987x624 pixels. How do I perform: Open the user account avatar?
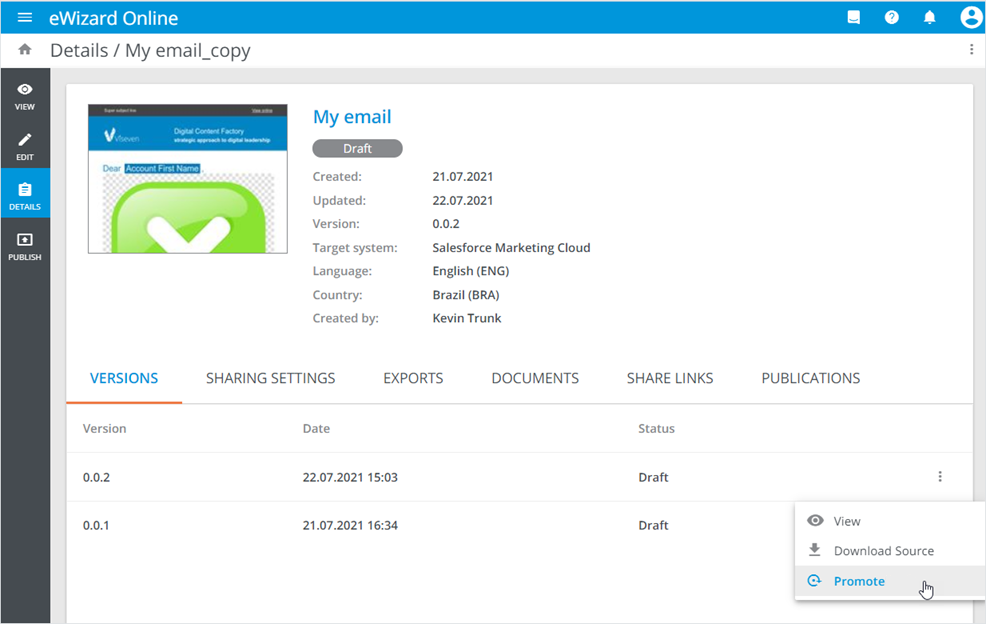pos(970,18)
